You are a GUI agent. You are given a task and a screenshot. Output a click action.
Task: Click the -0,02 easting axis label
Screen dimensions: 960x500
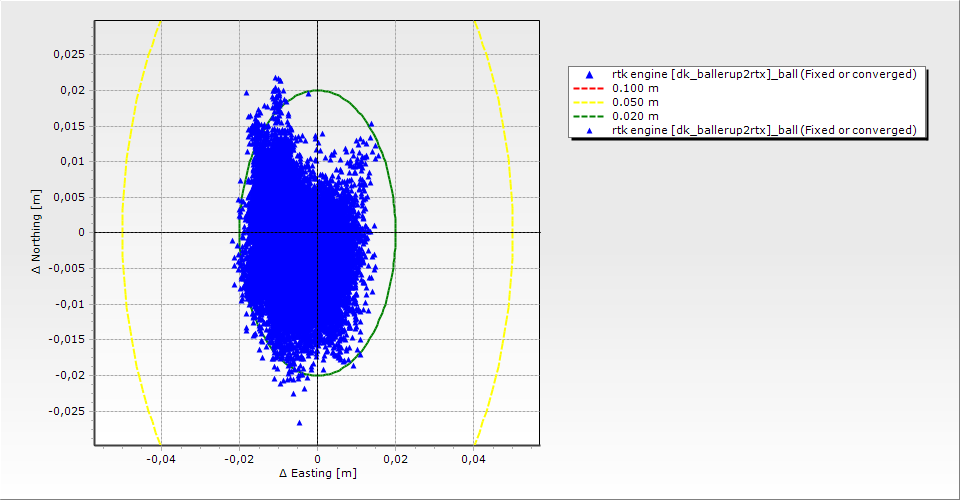pyautogui.click(x=239, y=458)
